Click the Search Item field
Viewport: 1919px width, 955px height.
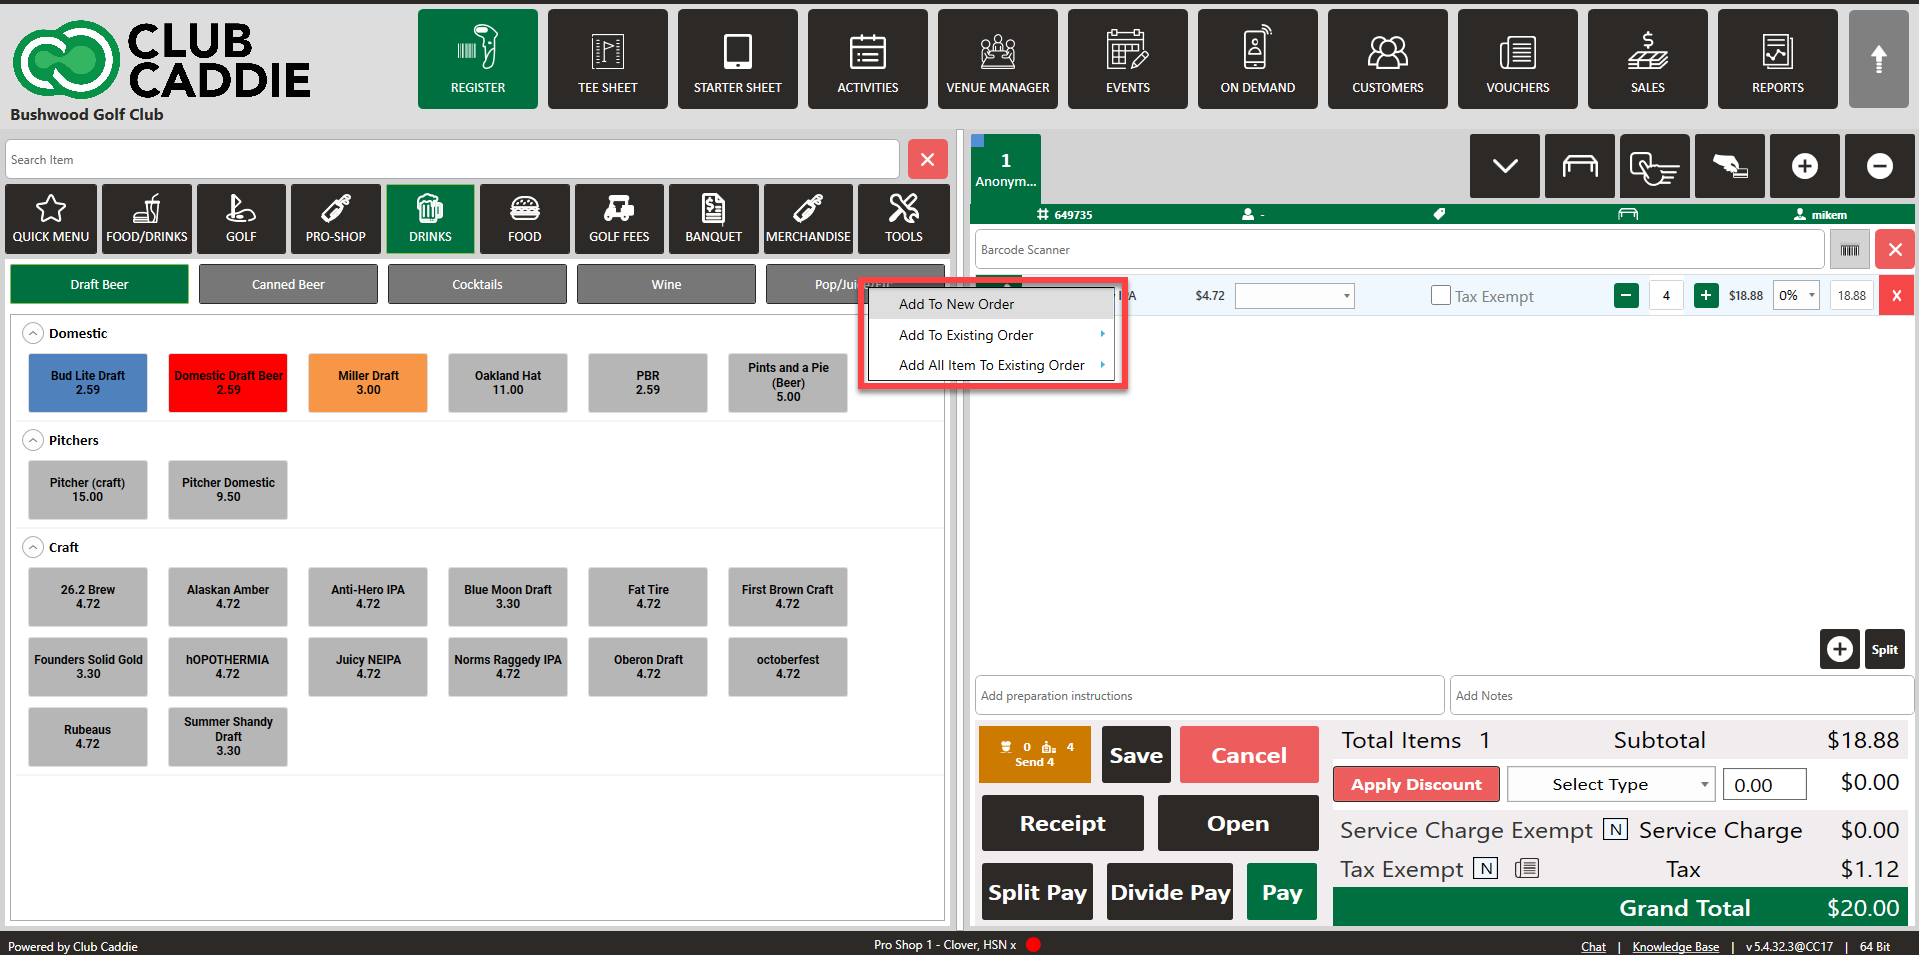(452, 160)
